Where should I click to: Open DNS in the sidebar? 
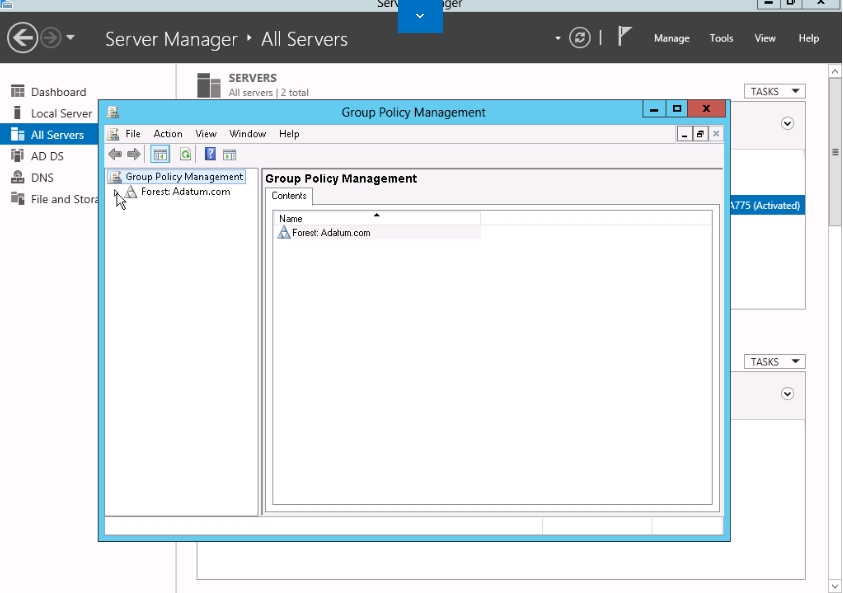pyautogui.click(x=42, y=177)
